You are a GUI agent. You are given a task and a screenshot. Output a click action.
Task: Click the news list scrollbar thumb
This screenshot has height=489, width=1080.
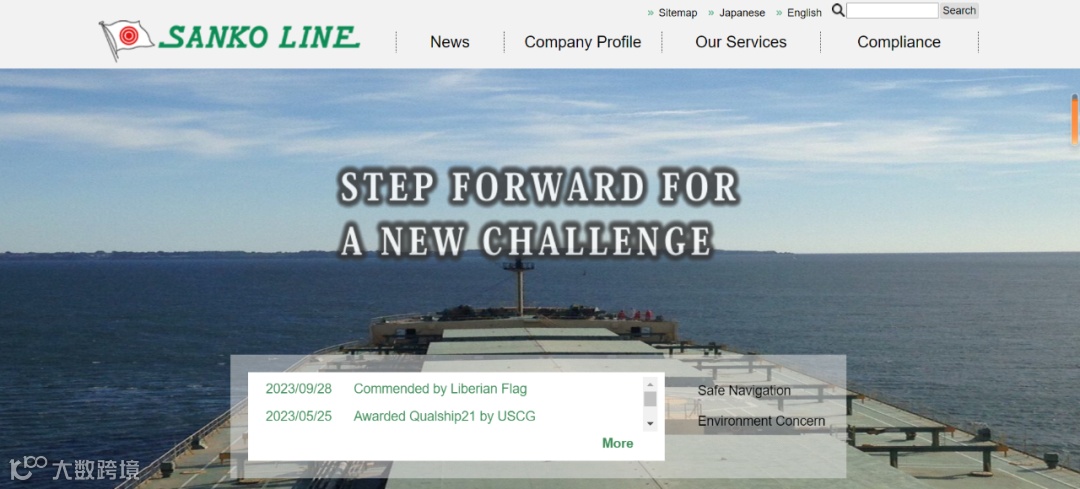coord(650,399)
